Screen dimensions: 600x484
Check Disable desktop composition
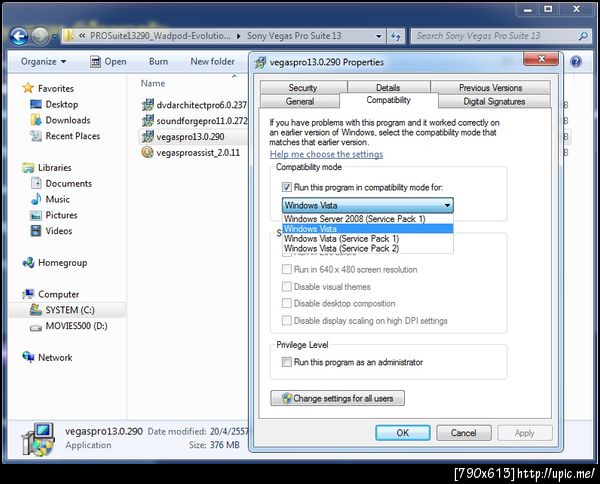(287, 303)
